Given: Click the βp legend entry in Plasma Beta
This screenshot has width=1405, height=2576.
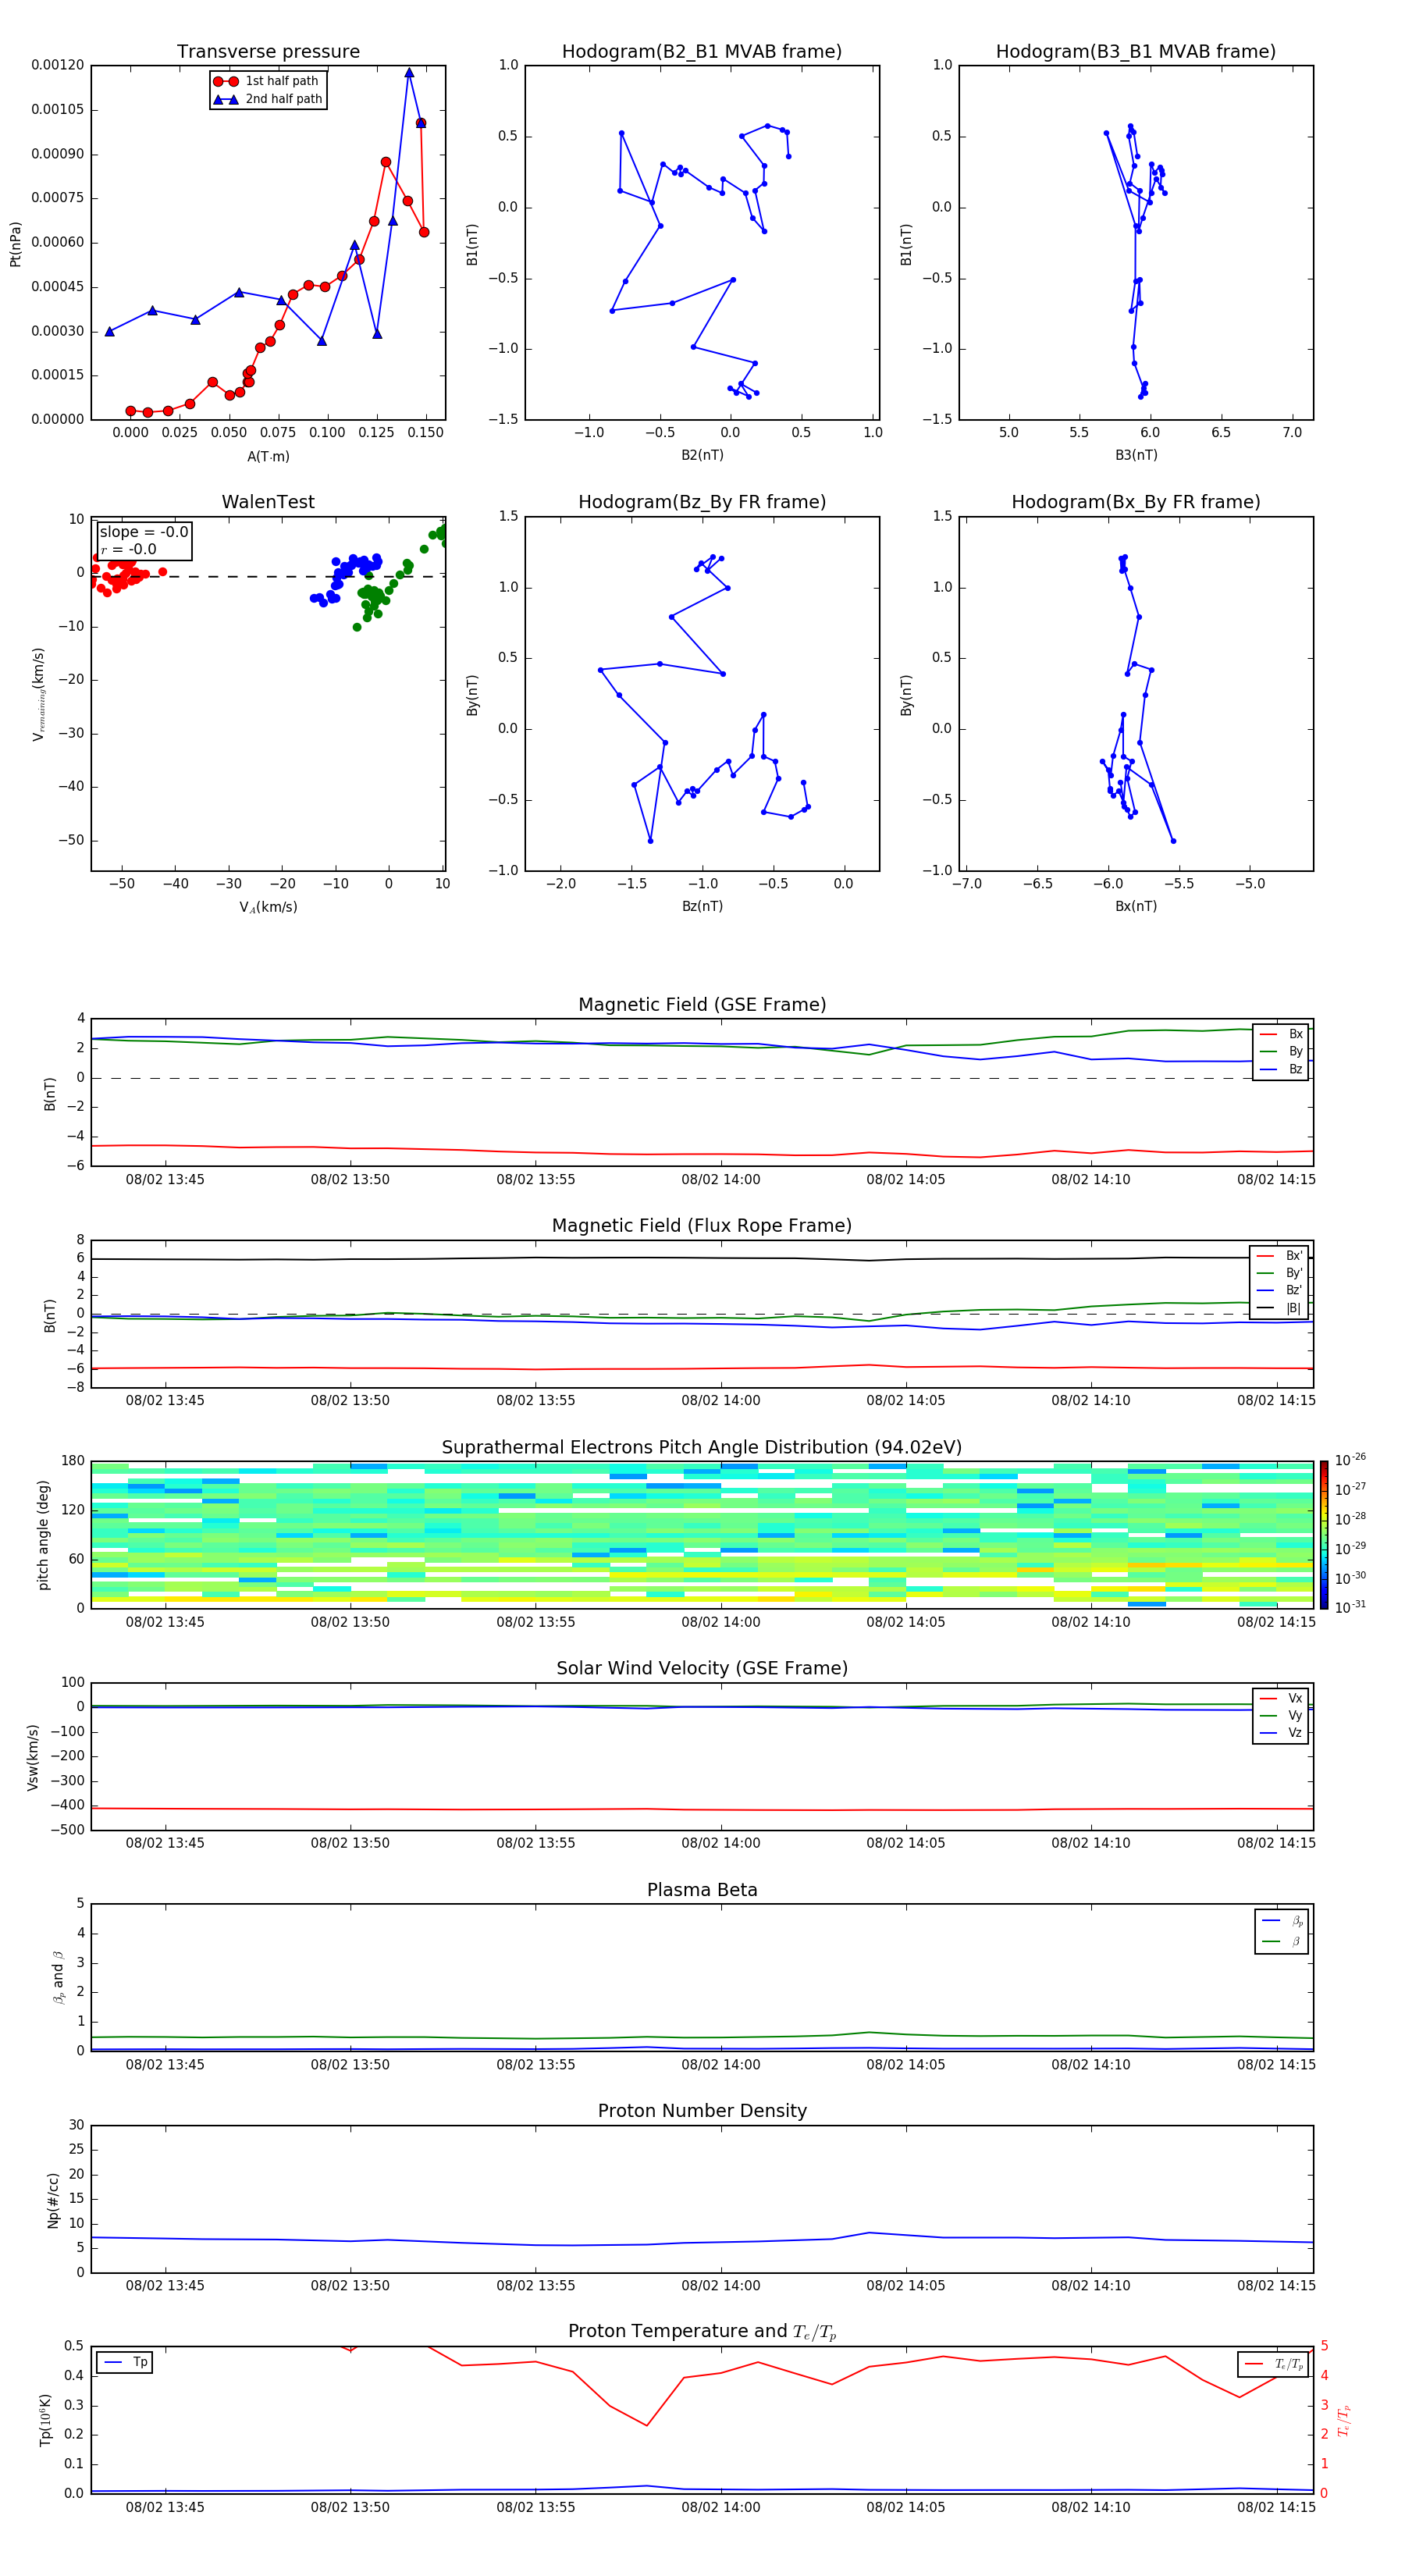Looking at the screenshot, I should point(1282,1921).
